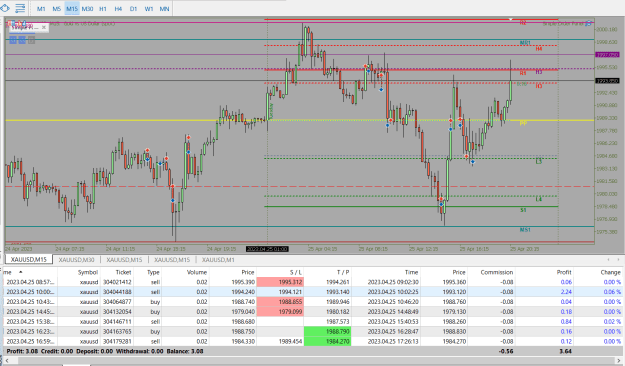Switch chart to H4 timeframe
Screen dimensions: 625x366
coord(118,8)
